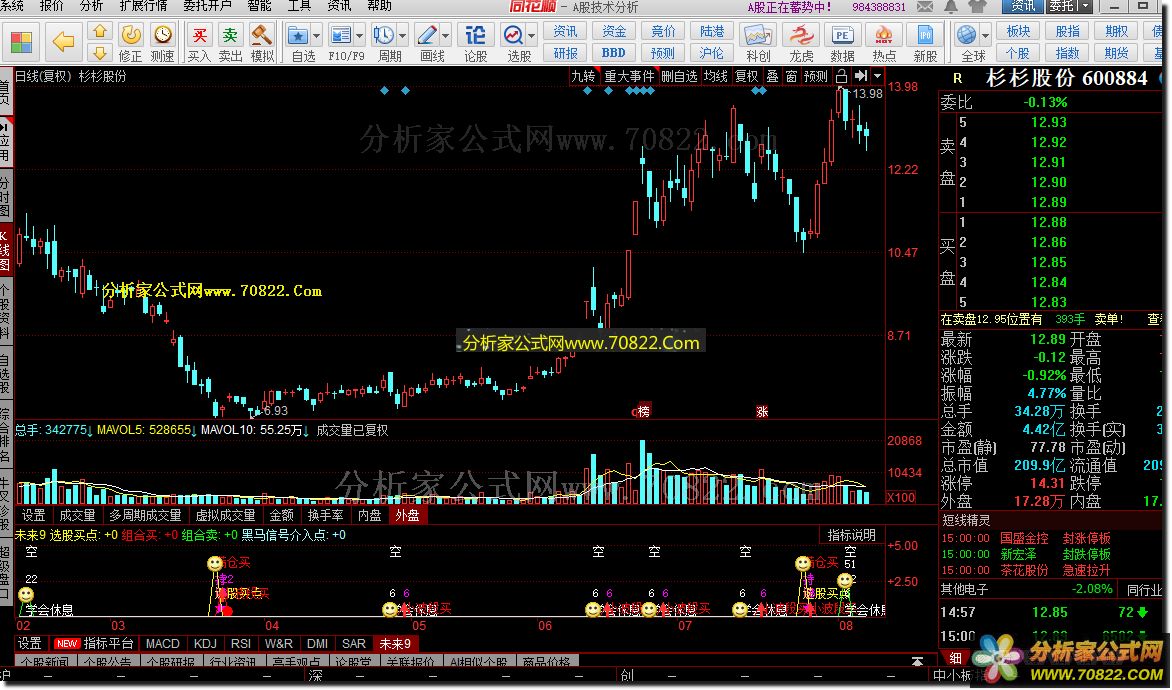1172x690 pixels.
Task: Click the 修正 refresh icon
Action: tap(131, 34)
